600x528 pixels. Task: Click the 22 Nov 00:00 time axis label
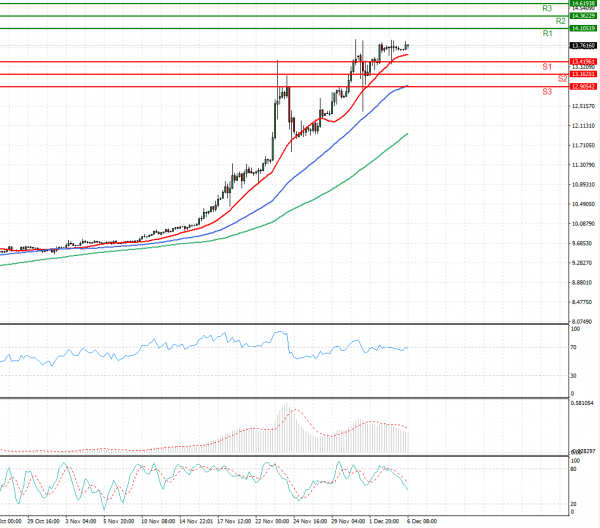(x=273, y=521)
